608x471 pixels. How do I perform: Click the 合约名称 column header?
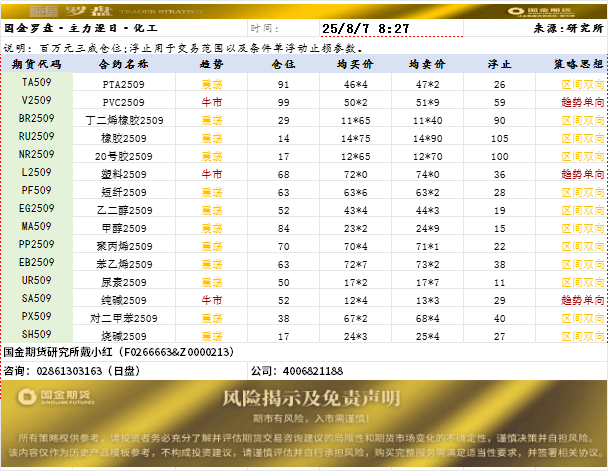tap(124, 64)
